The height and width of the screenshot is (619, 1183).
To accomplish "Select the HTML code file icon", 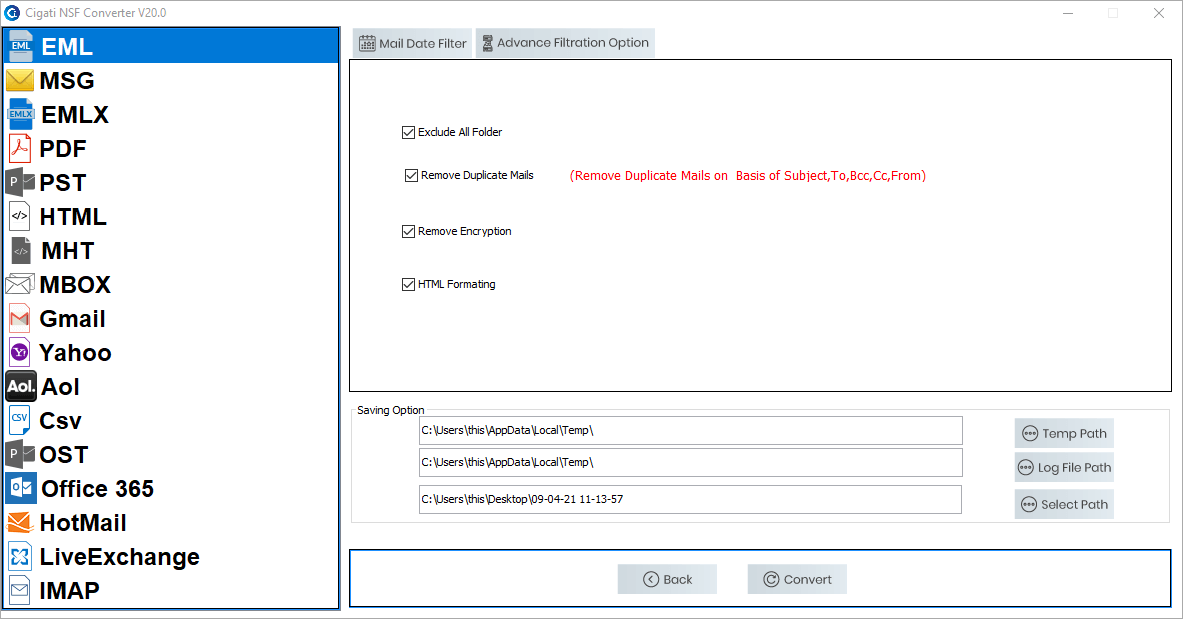I will [x=20, y=216].
